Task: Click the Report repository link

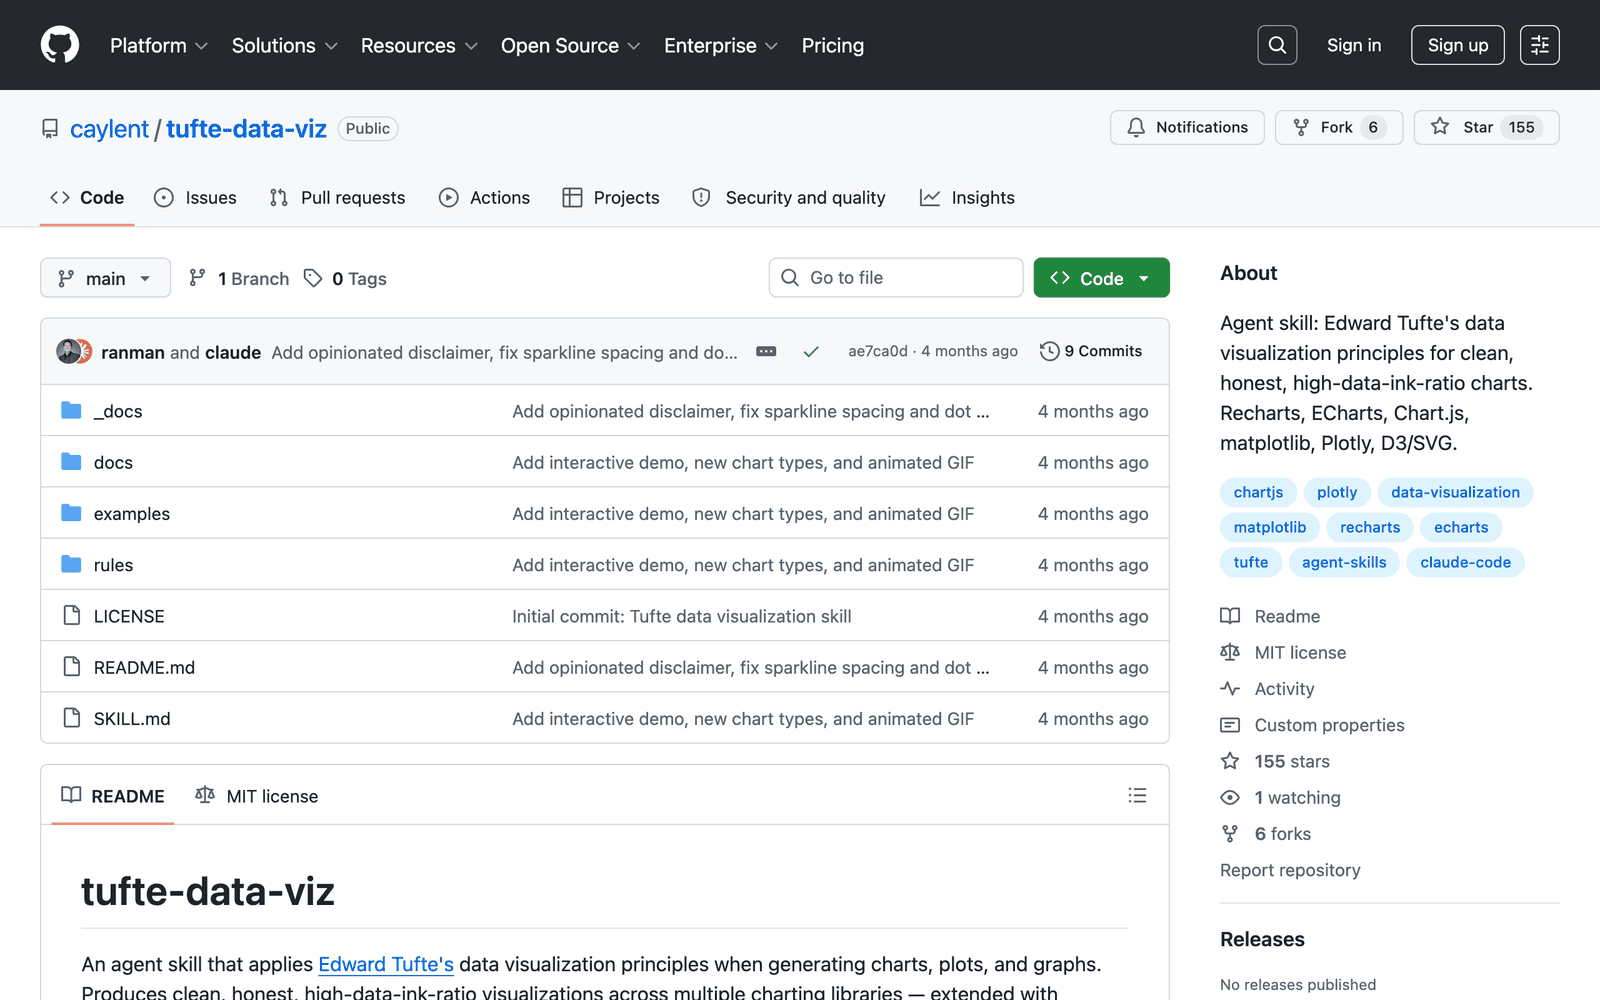Action: pos(1290,870)
